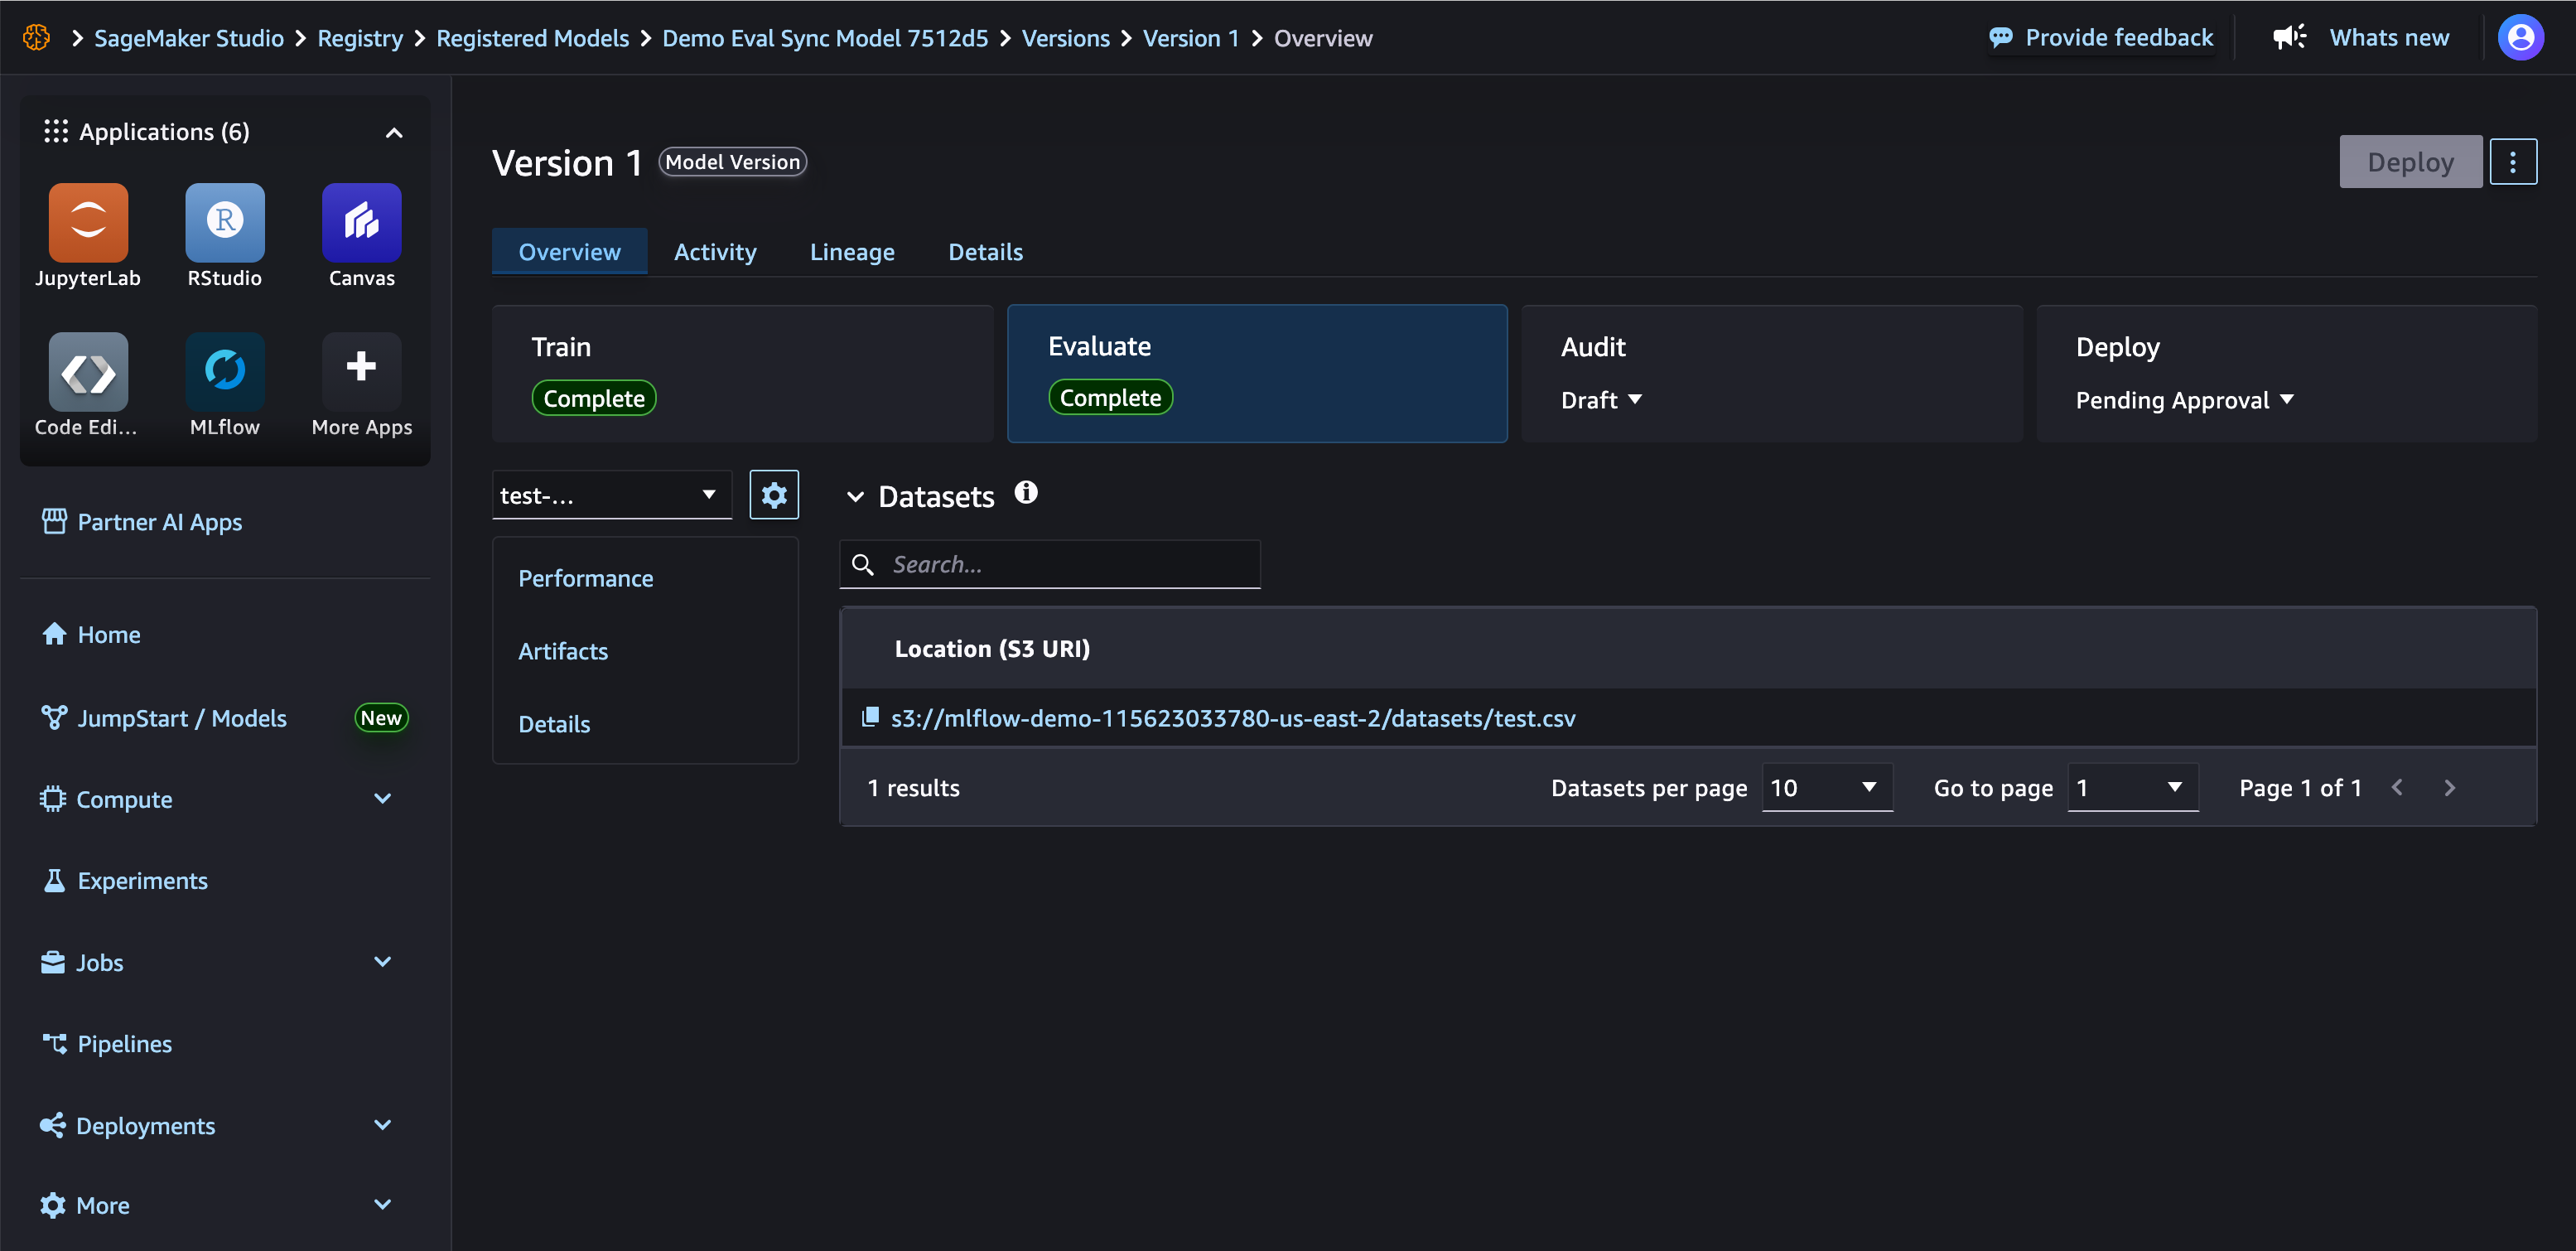Image resolution: width=2576 pixels, height=1251 pixels.
Task: Launch the MLflow application
Action: click(225, 372)
